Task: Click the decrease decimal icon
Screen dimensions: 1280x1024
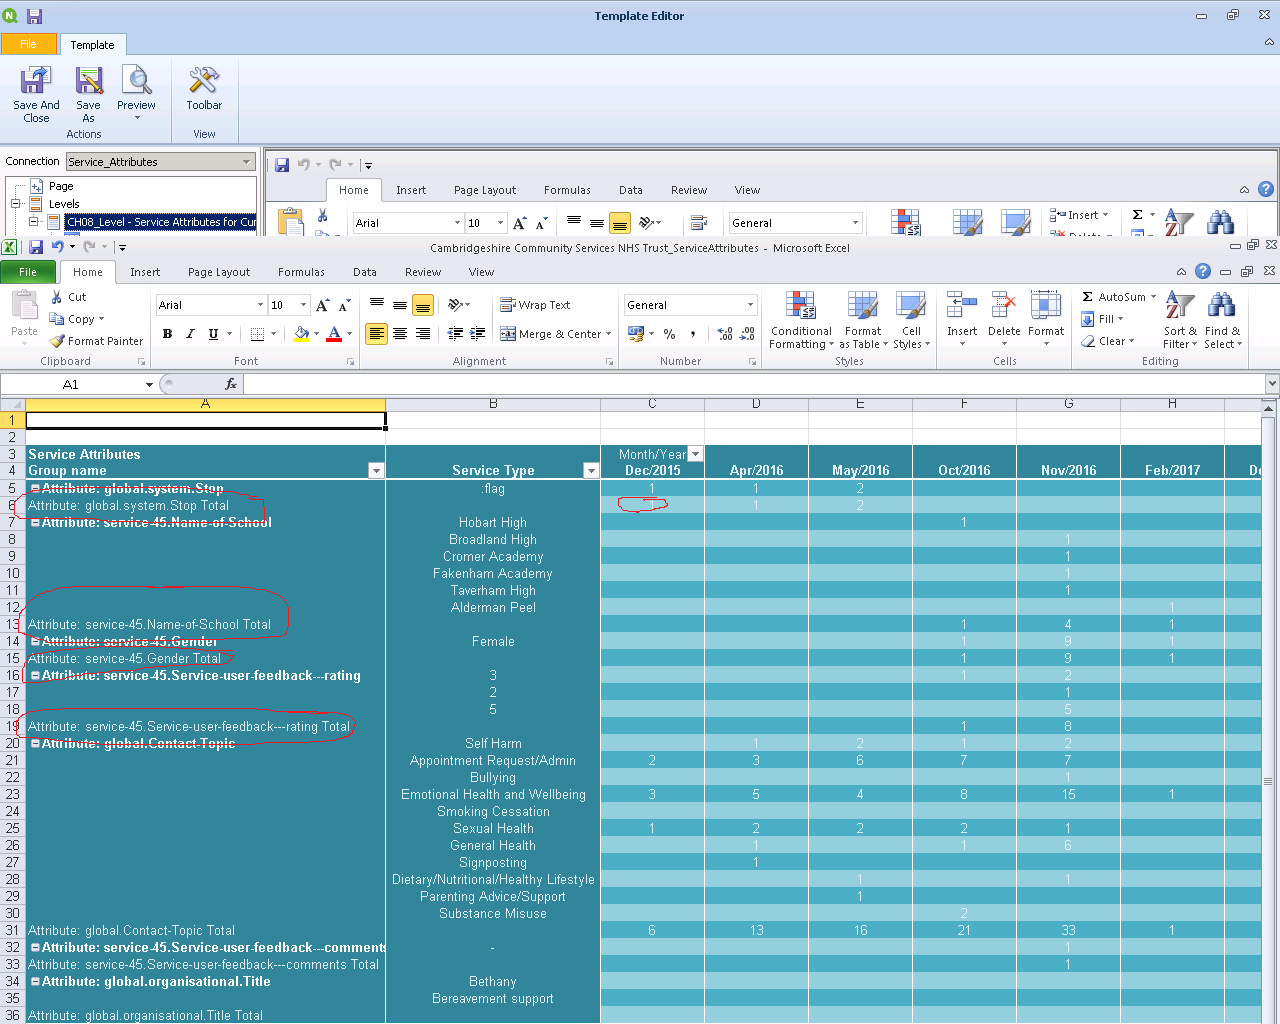Action: (x=748, y=334)
